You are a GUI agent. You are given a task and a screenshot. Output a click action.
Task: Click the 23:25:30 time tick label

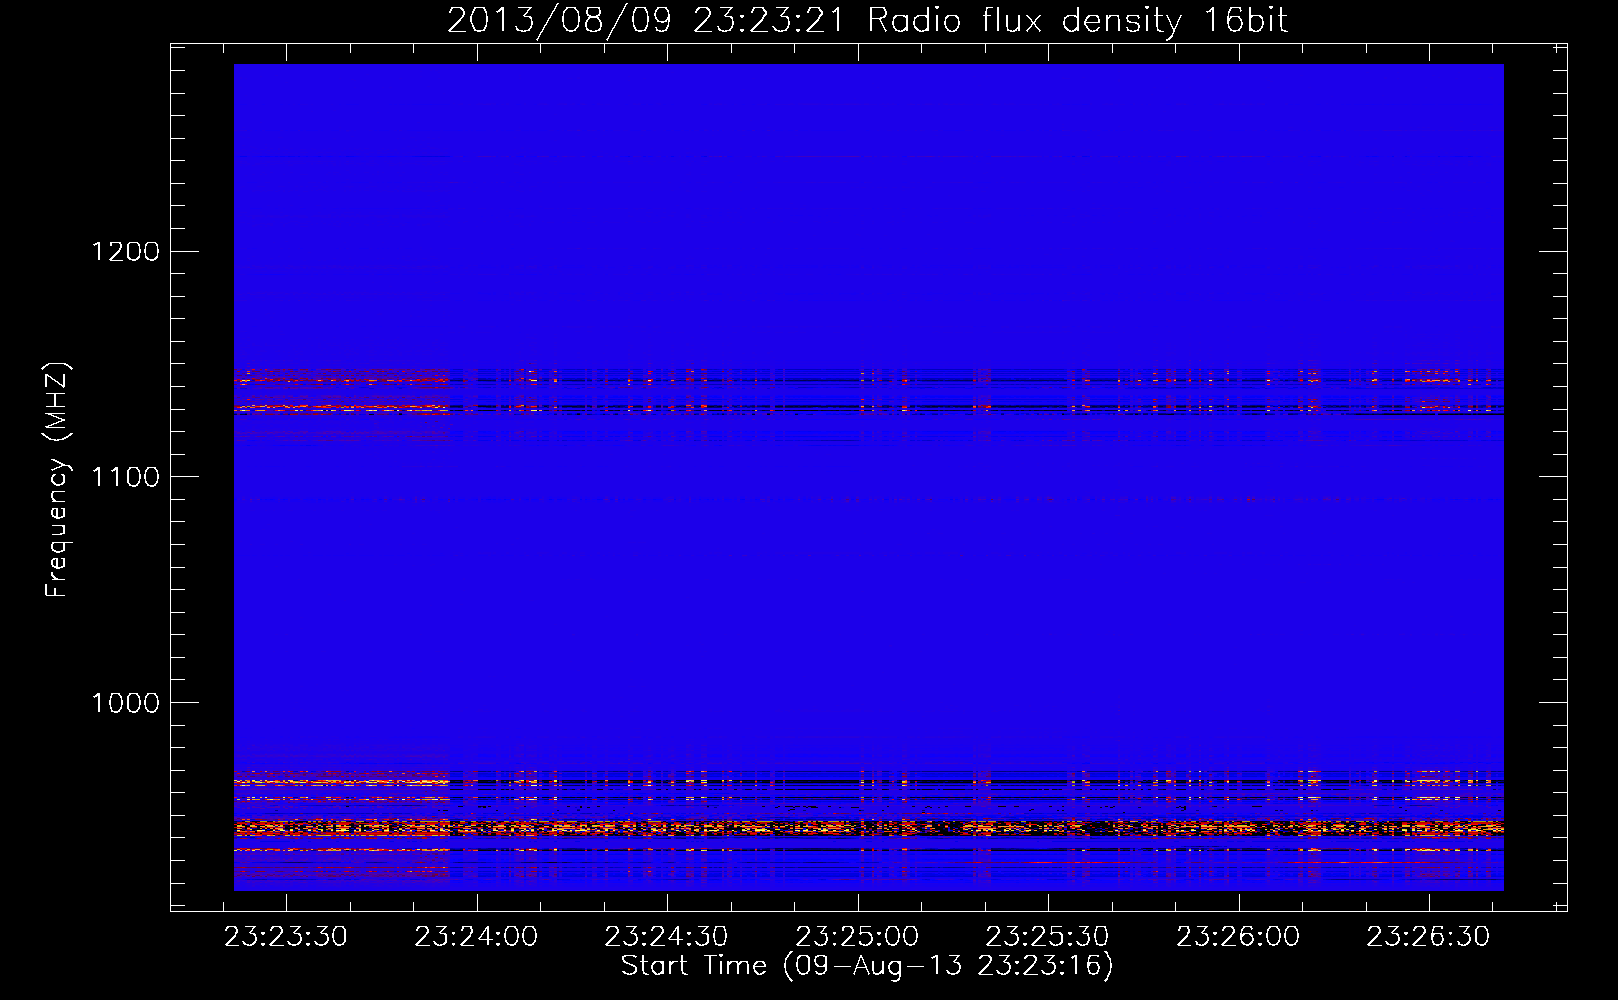[1048, 937]
